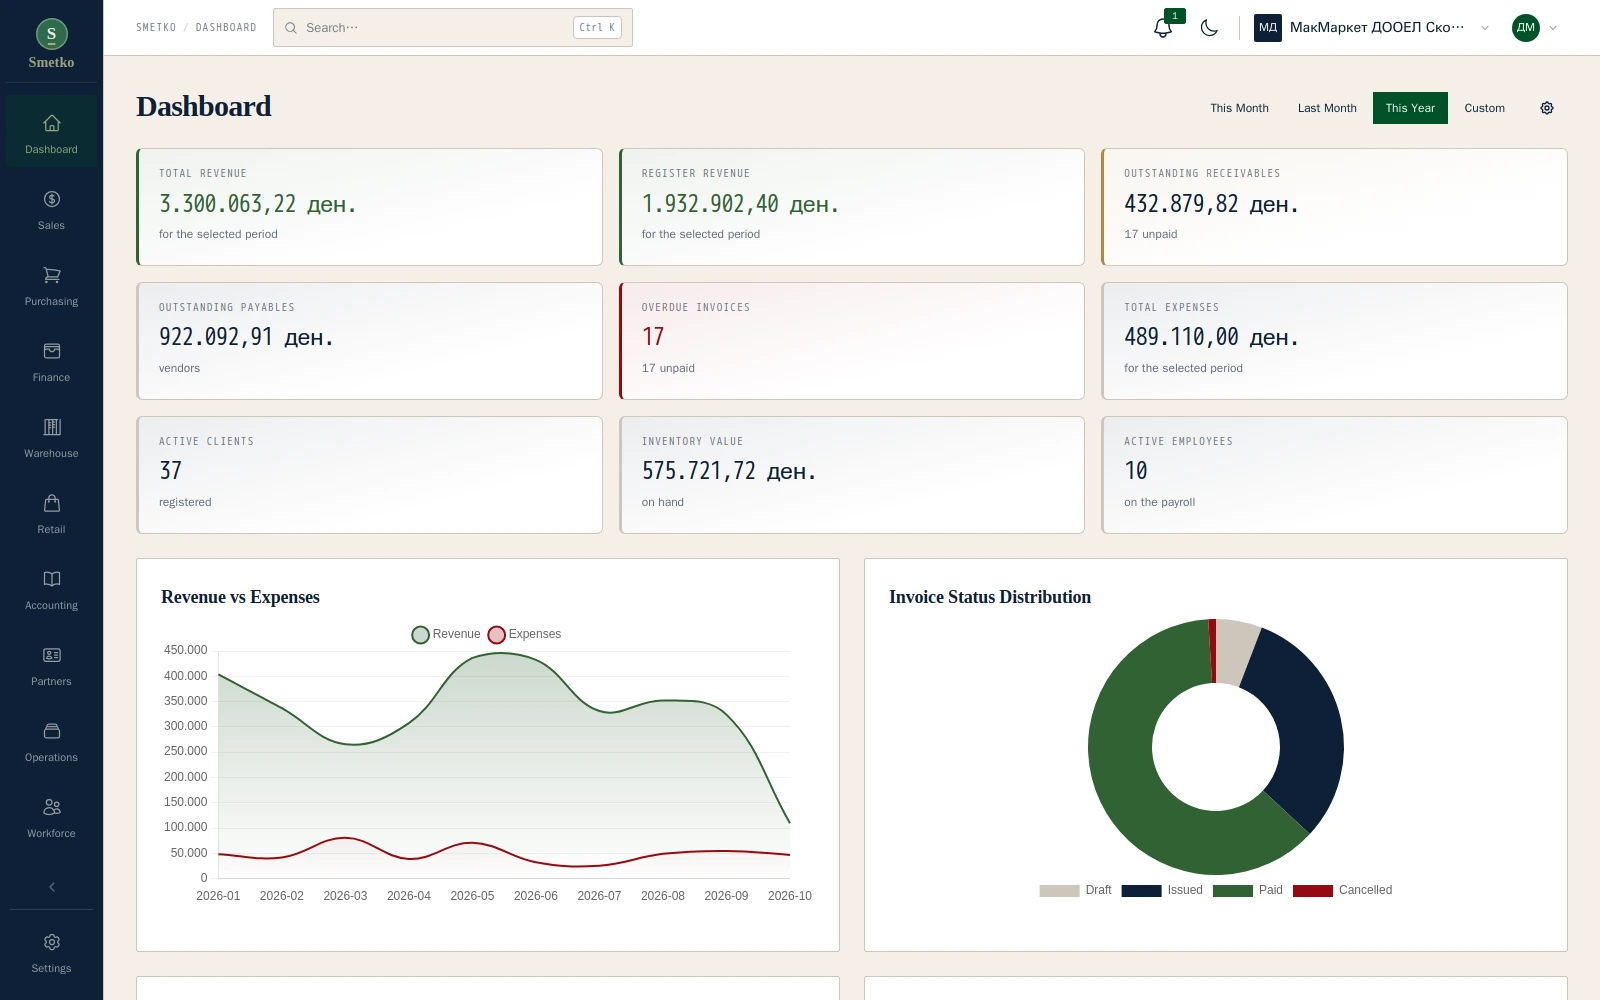Select the Last Month period tab
The height and width of the screenshot is (1000, 1600).
tap(1327, 108)
